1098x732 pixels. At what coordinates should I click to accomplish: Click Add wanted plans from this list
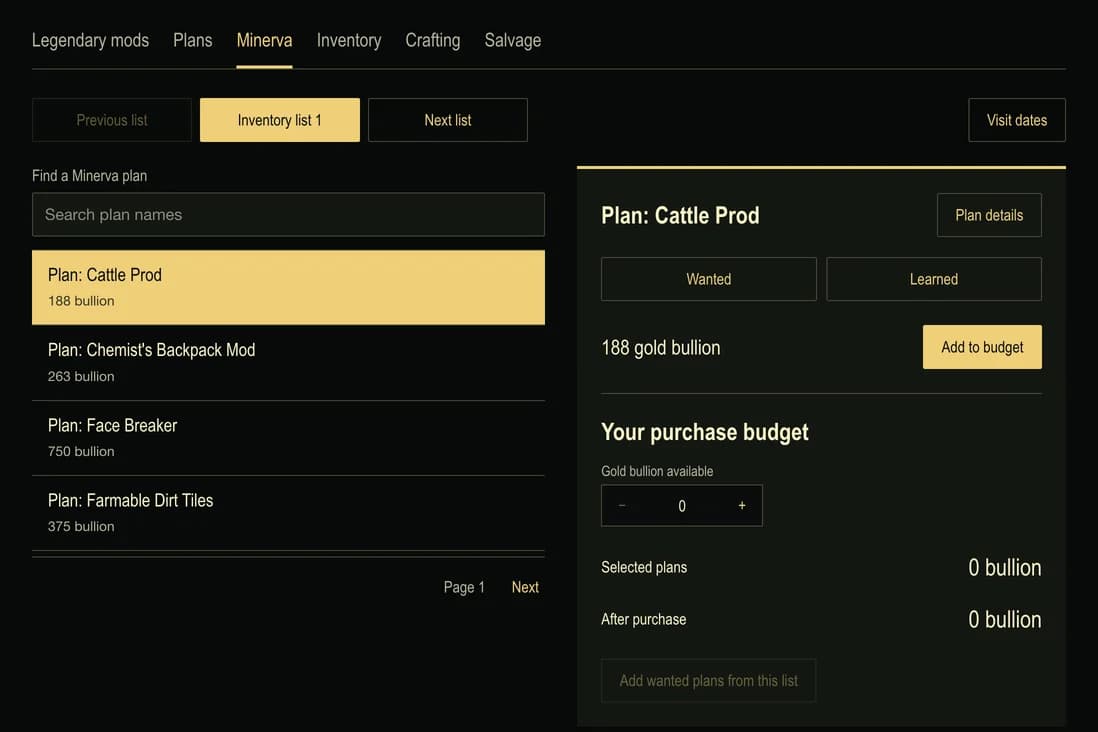[709, 680]
